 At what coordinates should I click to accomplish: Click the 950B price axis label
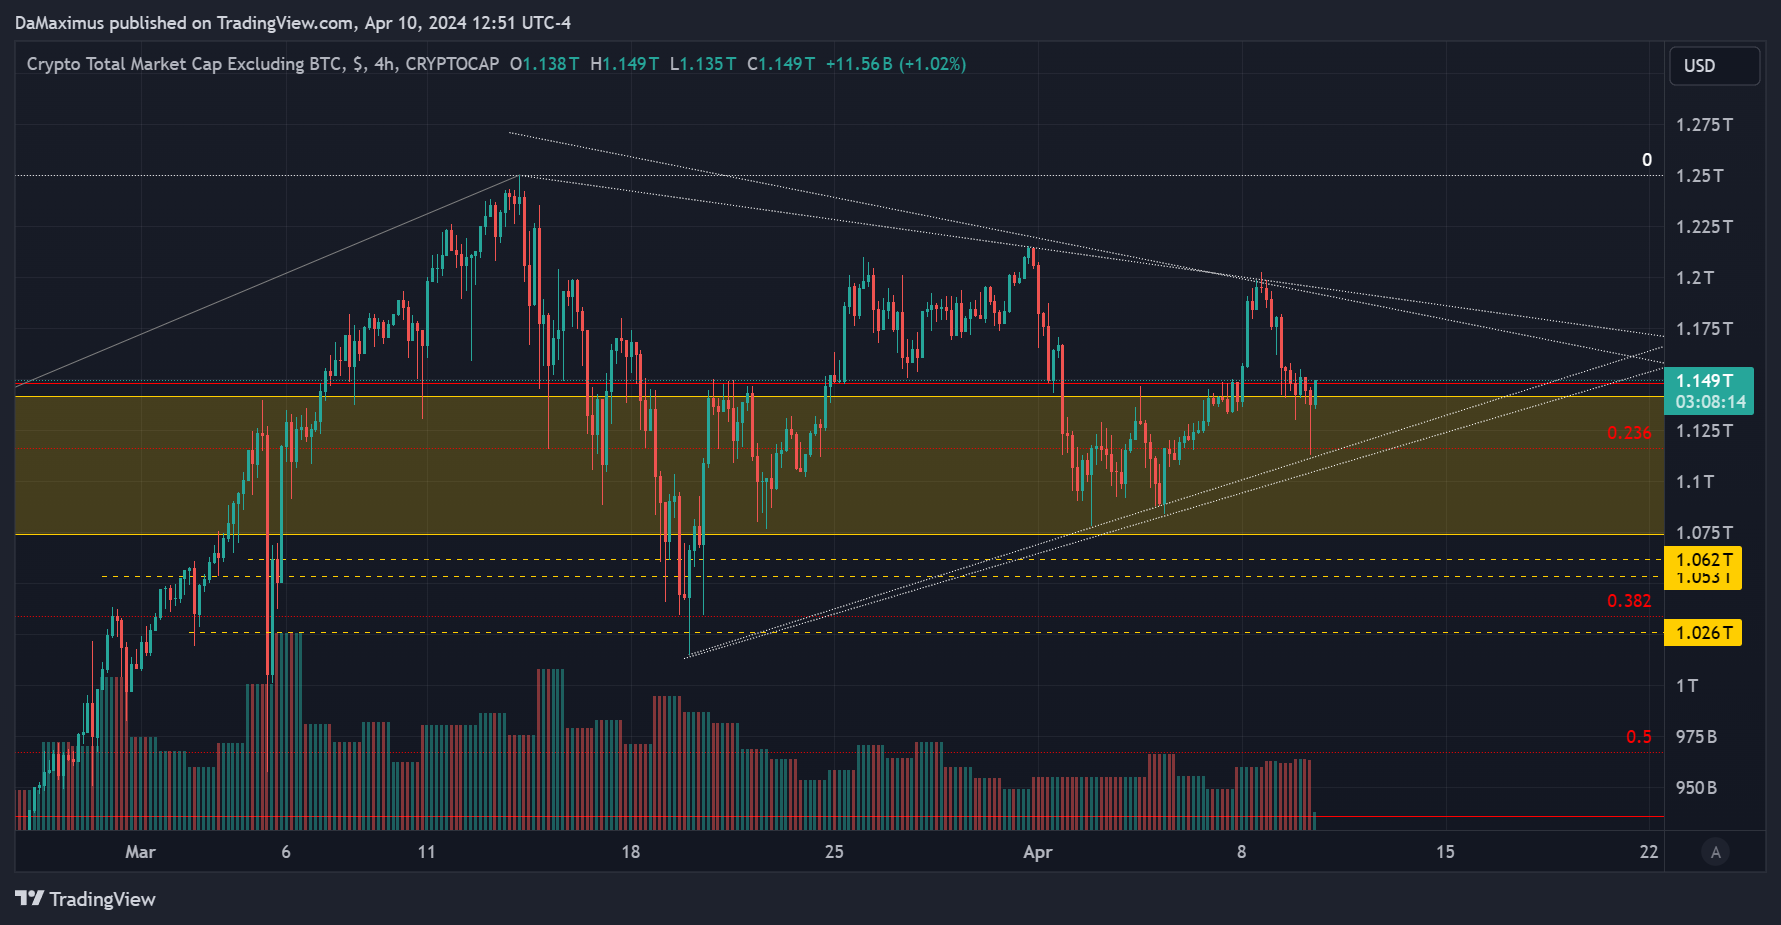point(1697,788)
